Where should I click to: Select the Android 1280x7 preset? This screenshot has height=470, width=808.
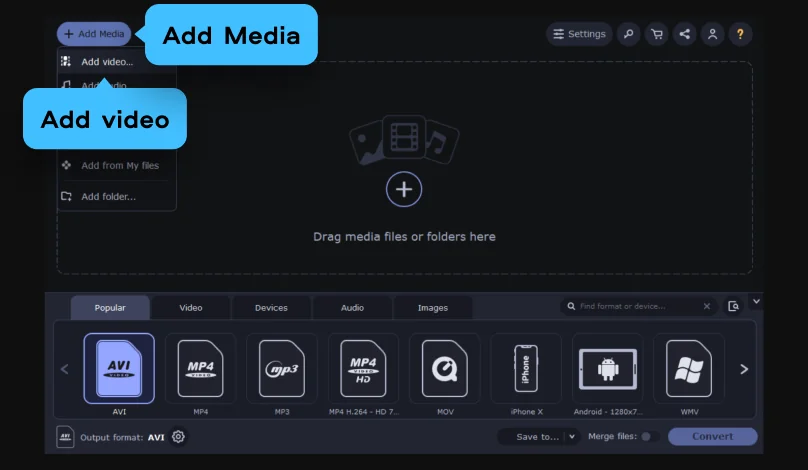pos(608,368)
